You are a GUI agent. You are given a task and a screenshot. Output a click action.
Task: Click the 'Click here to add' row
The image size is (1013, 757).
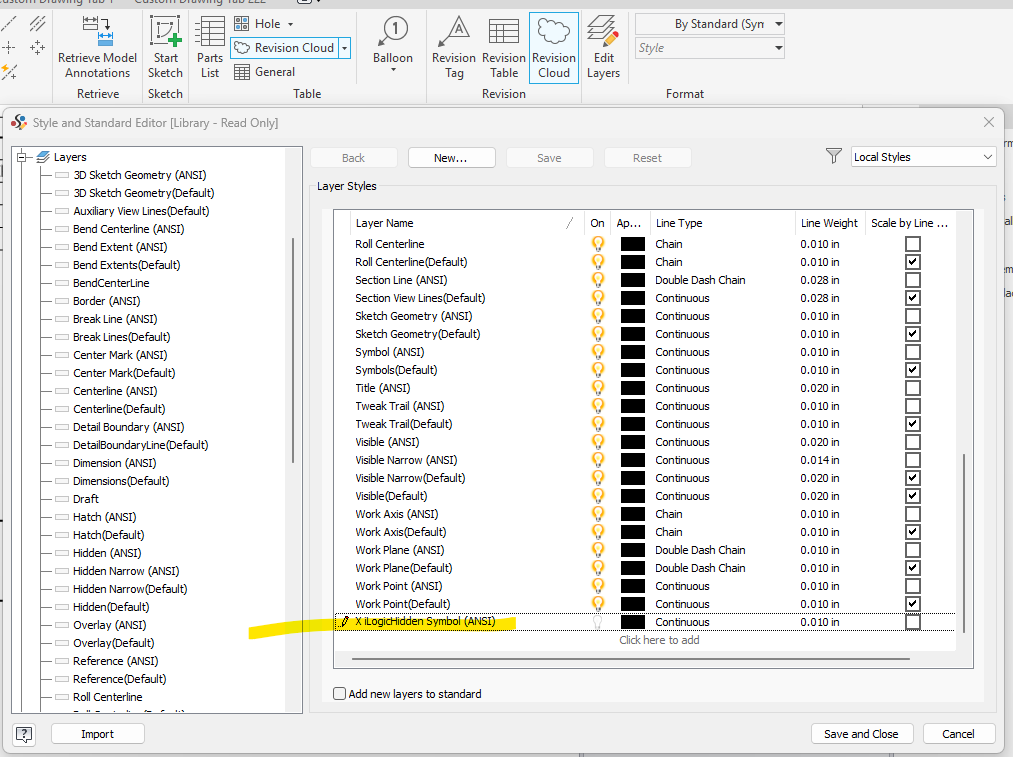coord(659,640)
